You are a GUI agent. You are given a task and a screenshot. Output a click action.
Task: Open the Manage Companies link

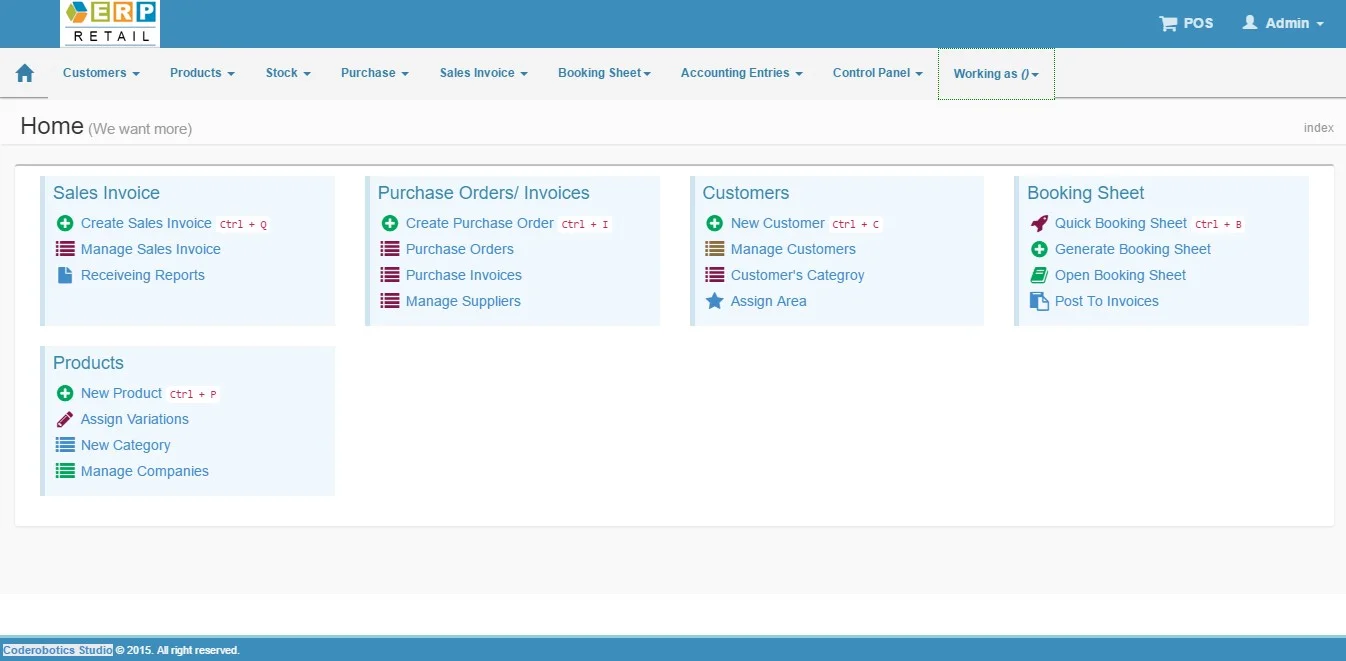pyautogui.click(x=145, y=471)
